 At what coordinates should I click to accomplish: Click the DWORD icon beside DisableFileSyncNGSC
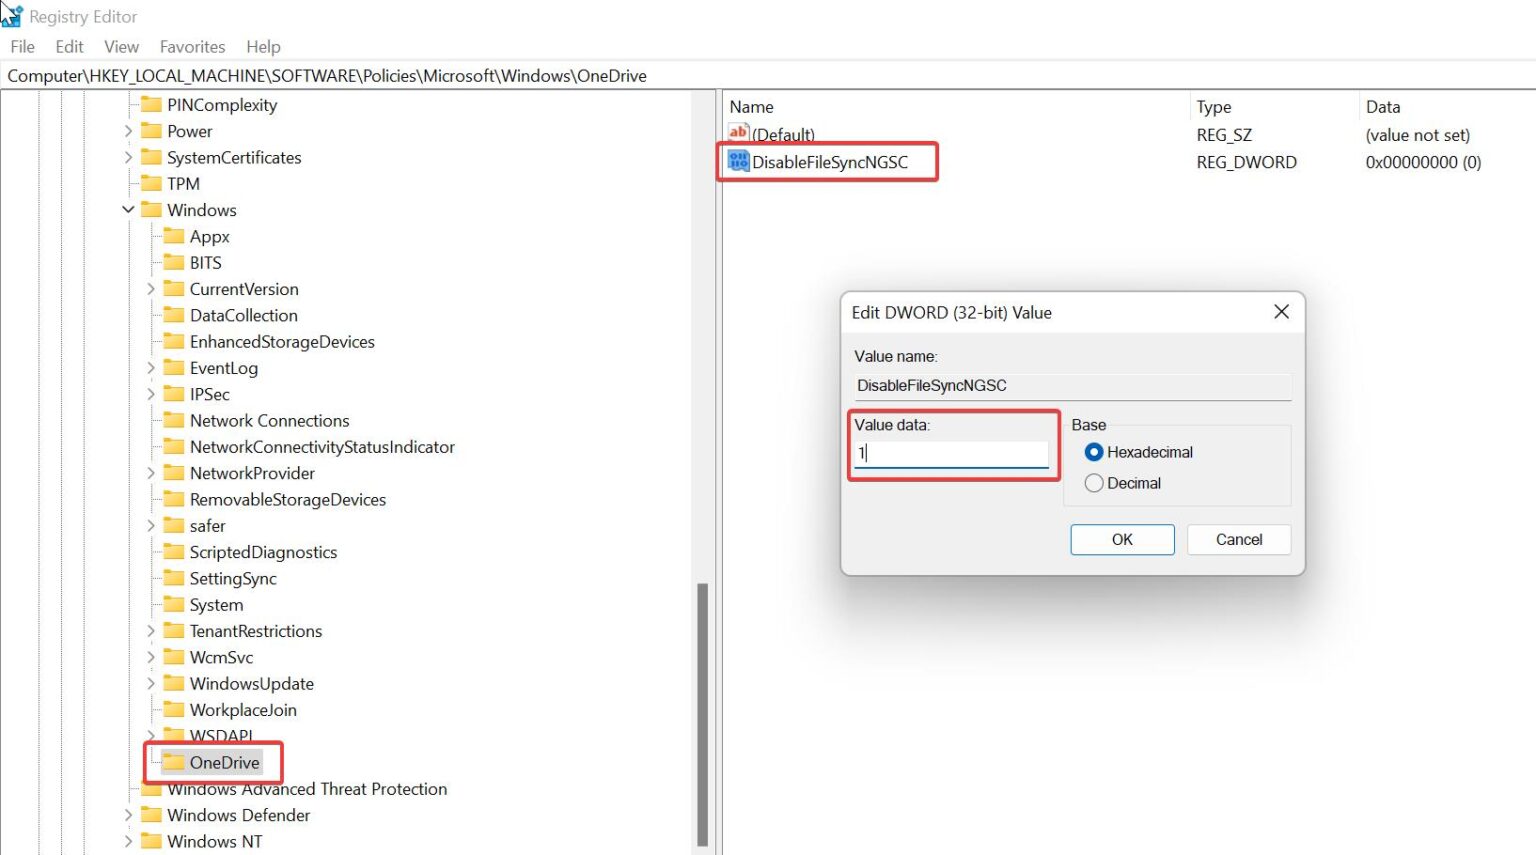pos(737,160)
